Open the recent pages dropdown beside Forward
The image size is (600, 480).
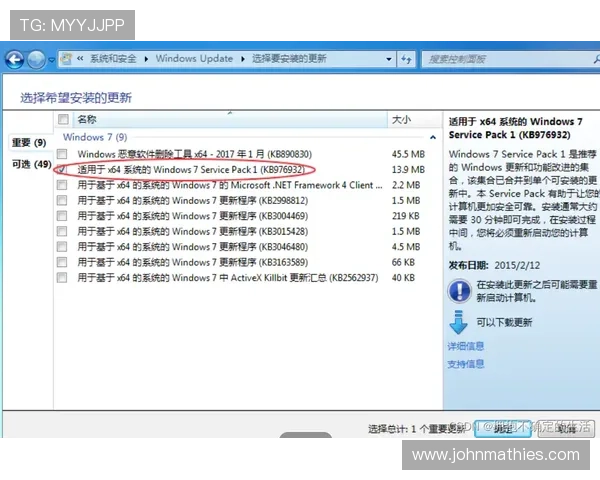click(51, 60)
